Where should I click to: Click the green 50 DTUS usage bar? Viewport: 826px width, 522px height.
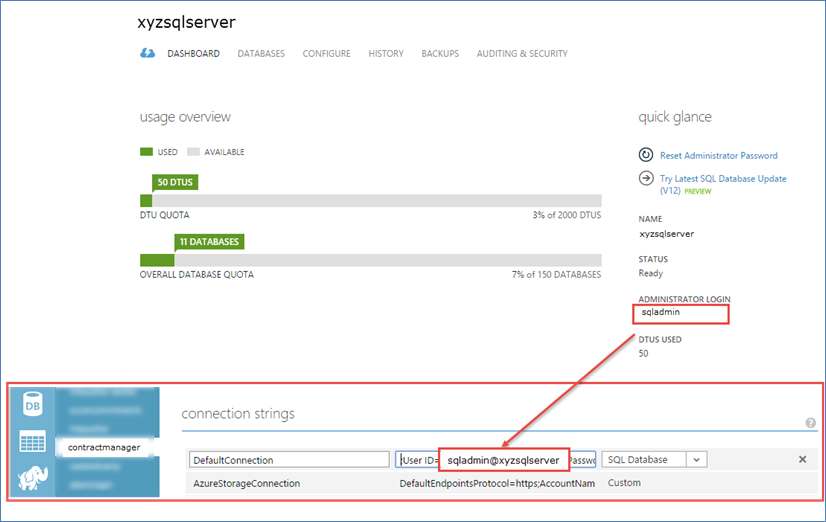pyautogui.click(x=146, y=201)
